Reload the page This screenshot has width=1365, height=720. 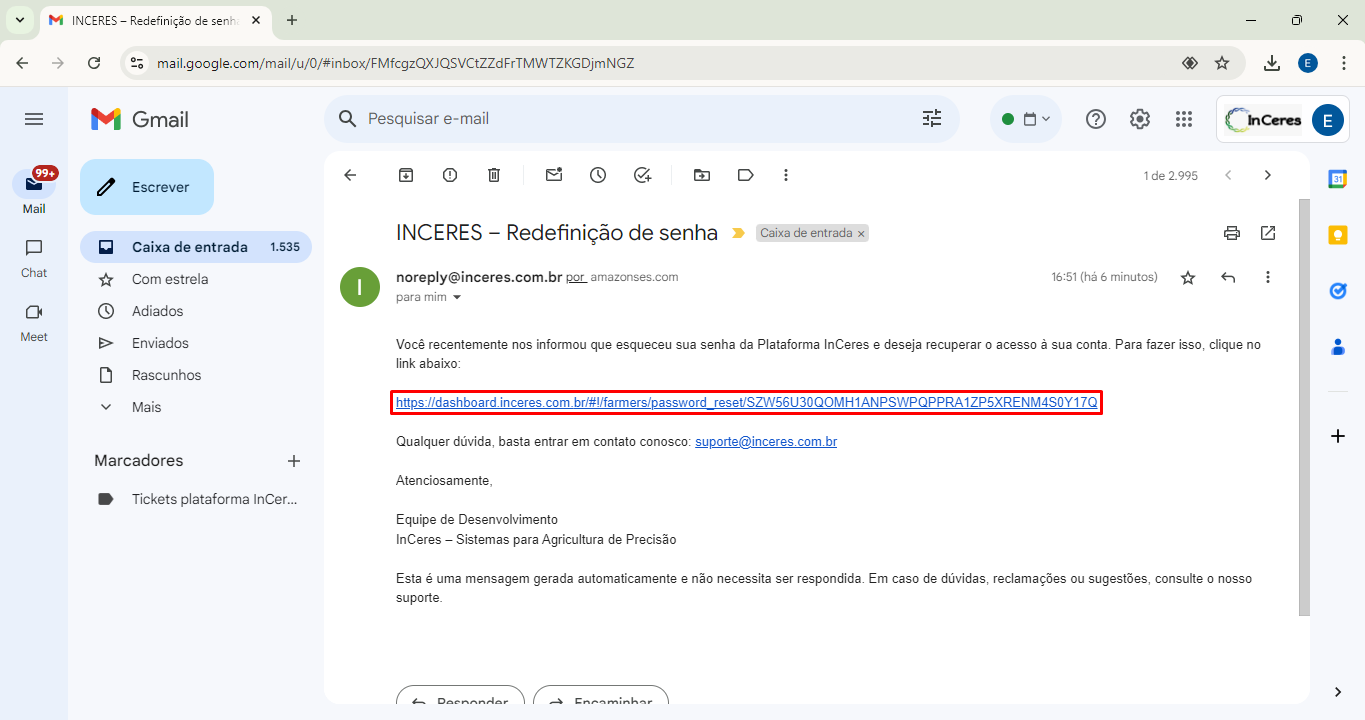pos(94,63)
